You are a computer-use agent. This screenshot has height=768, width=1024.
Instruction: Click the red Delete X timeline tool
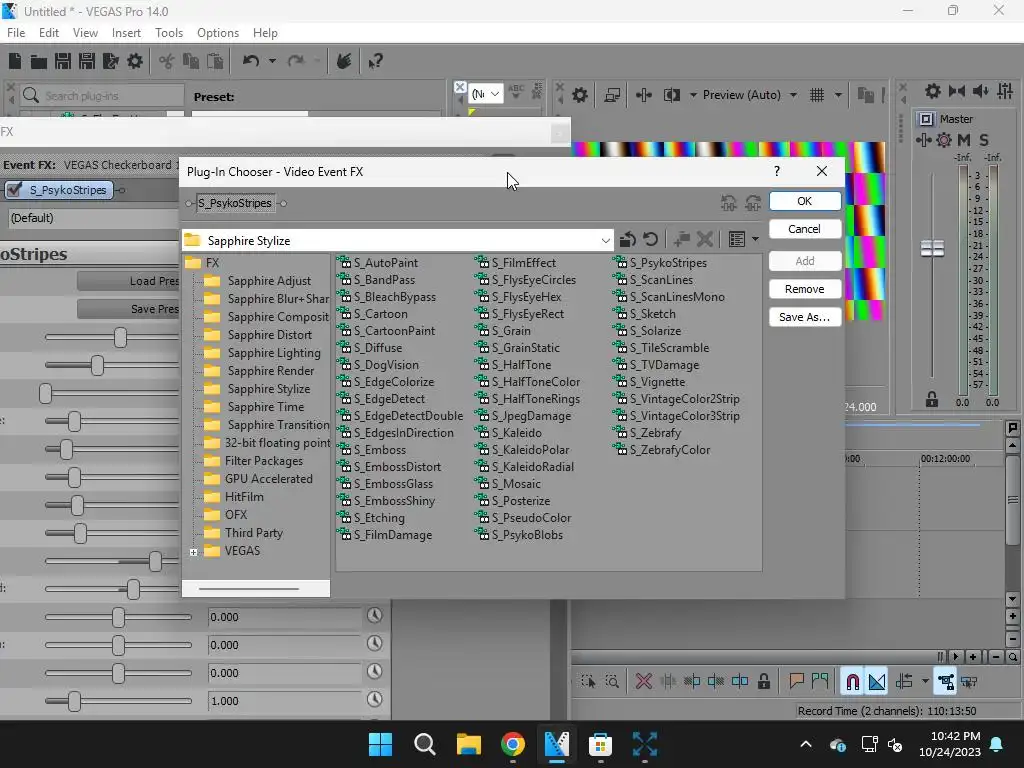click(643, 682)
